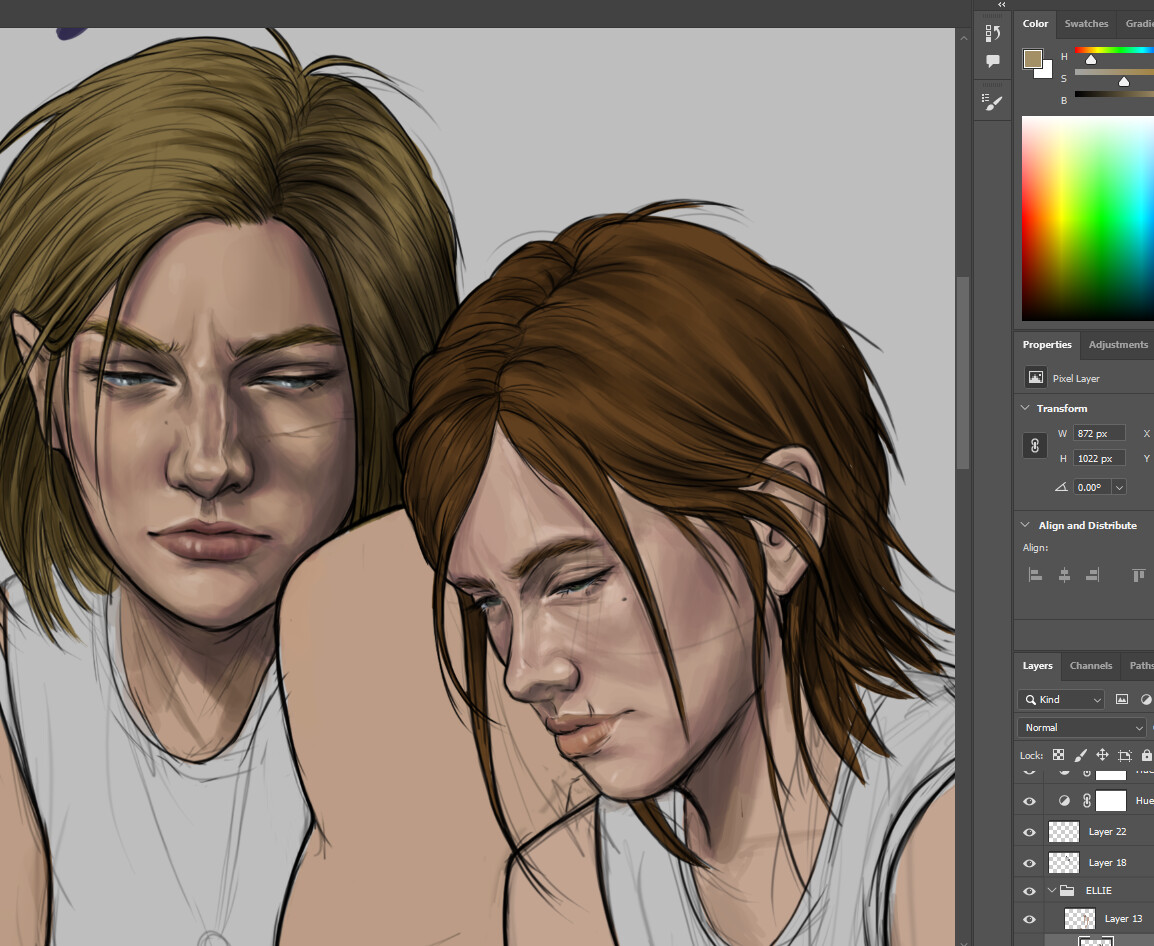Collapse the ELLIE layer group
This screenshot has width=1154, height=946.
click(1052, 890)
